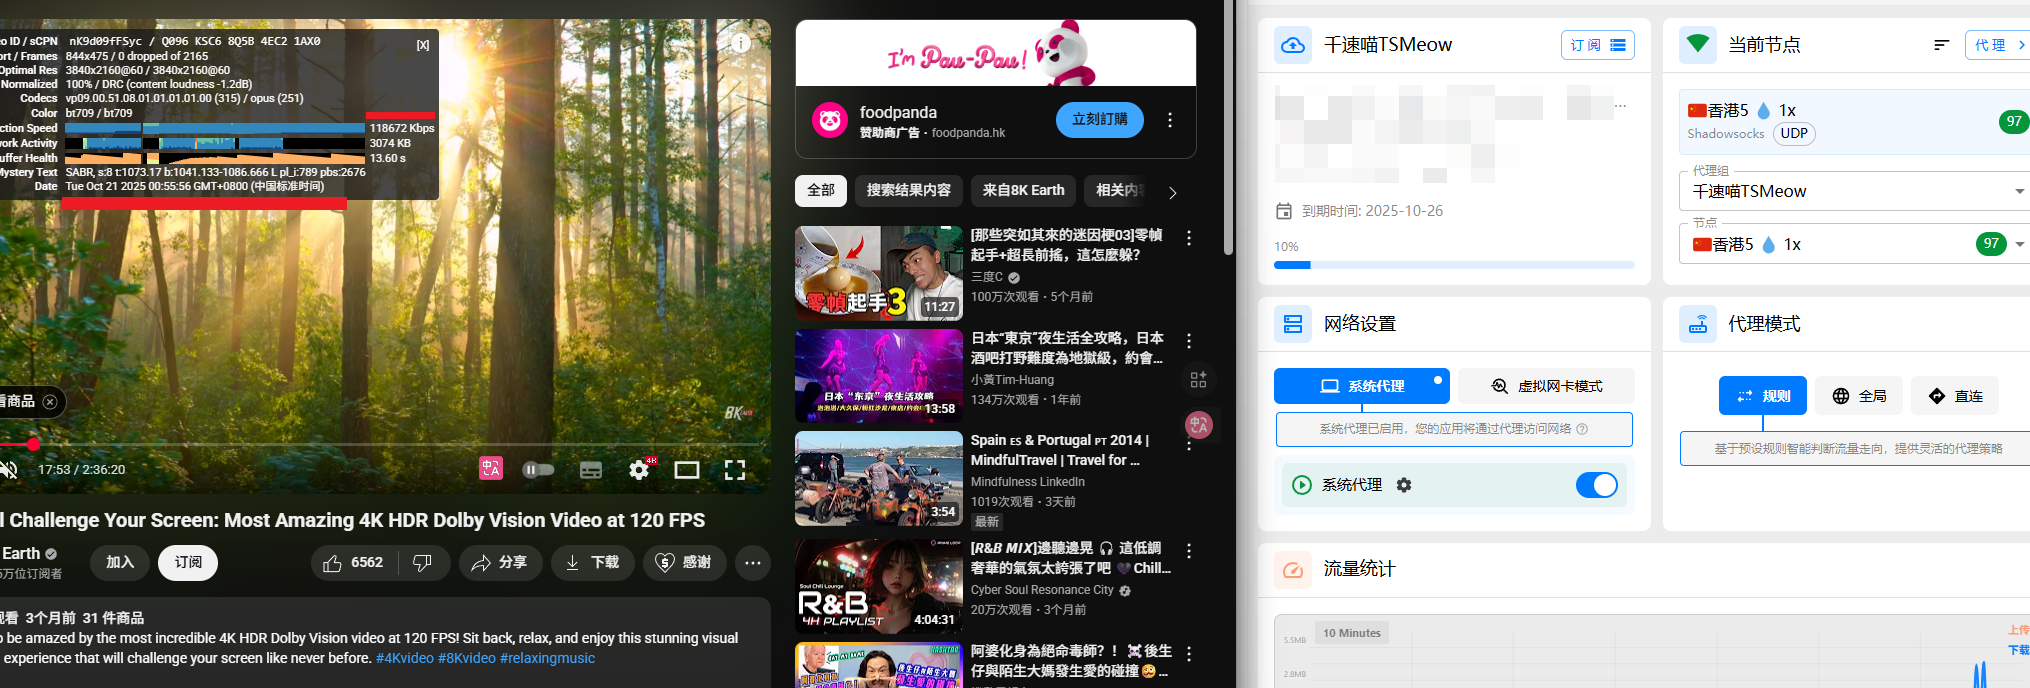The image size is (2030, 688).
Task: Open YouTube player settings gear
Action: click(638, 470)
